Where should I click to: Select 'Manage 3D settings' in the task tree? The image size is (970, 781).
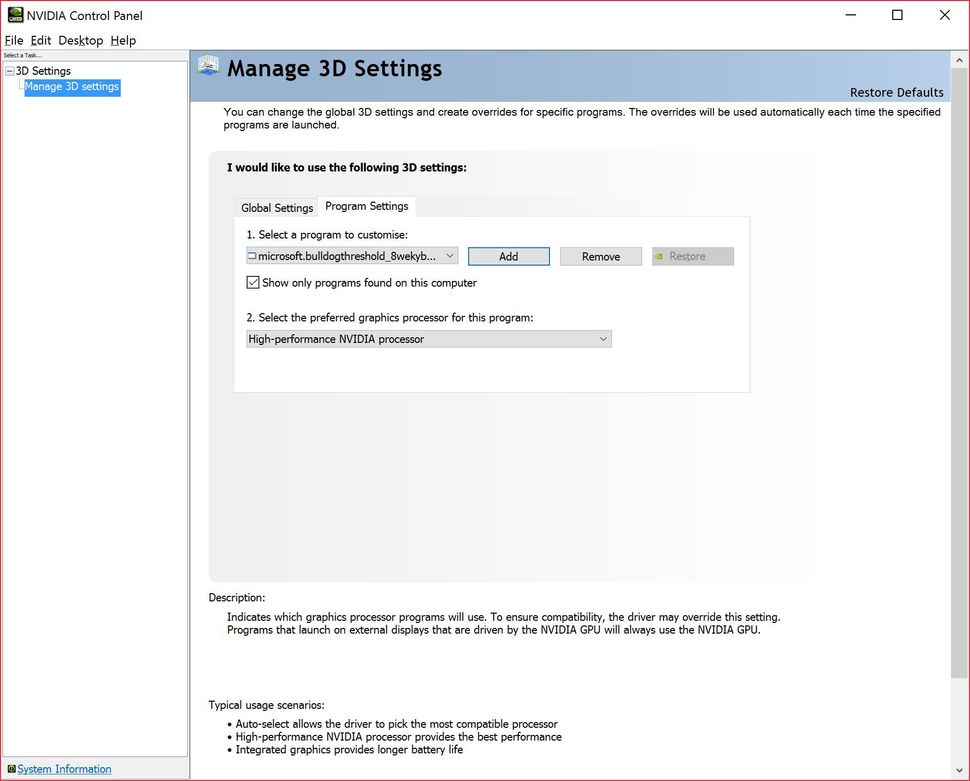pos(71,86)
